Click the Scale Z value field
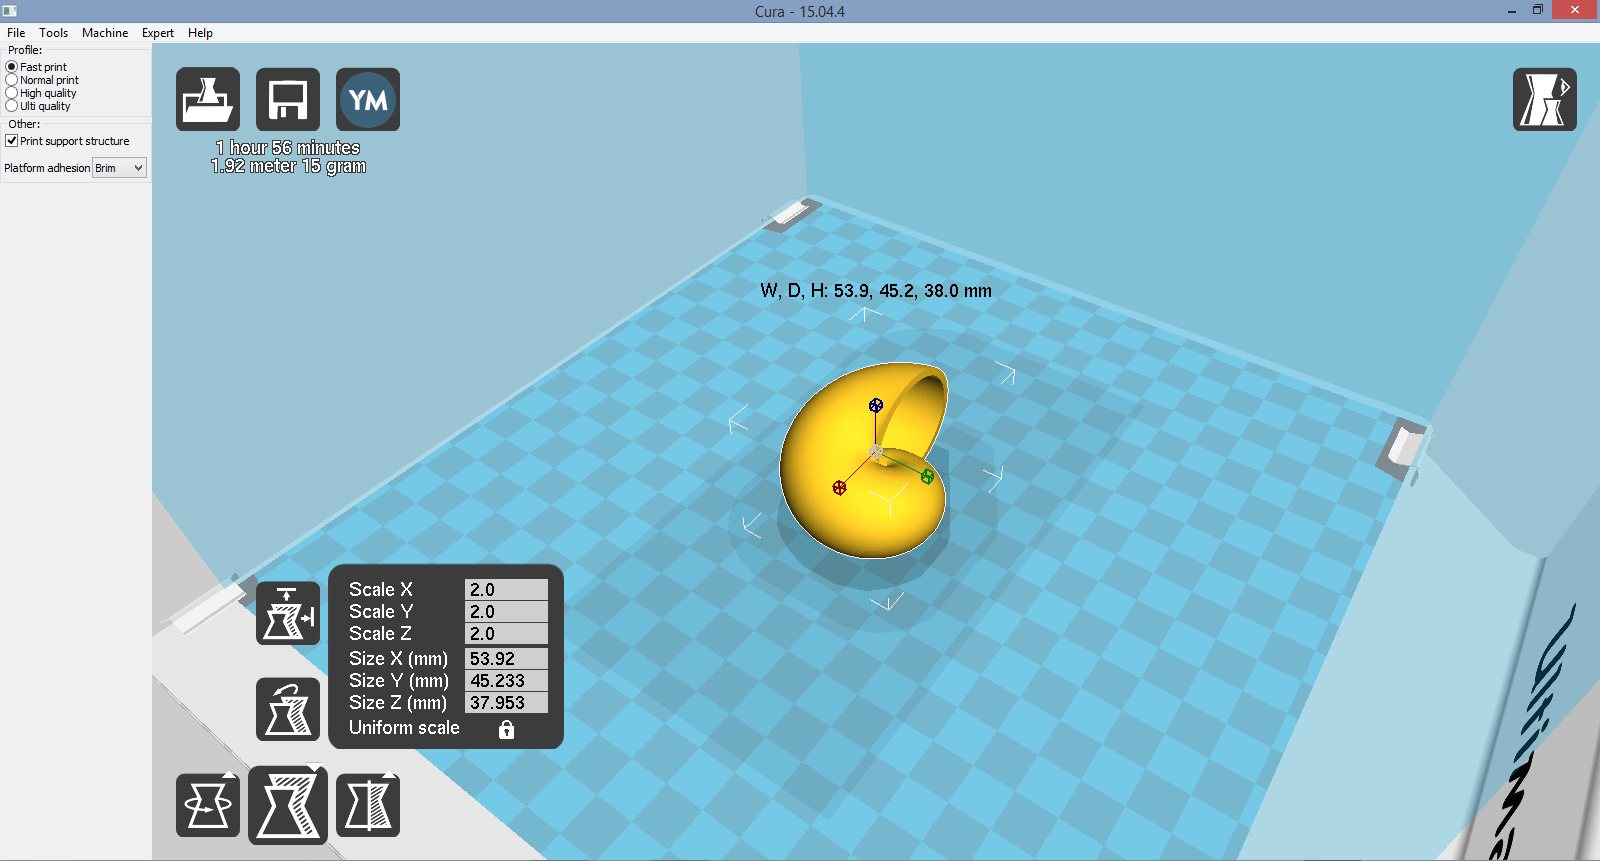Viewport: 1600px width, 861px height. (506, 633)
